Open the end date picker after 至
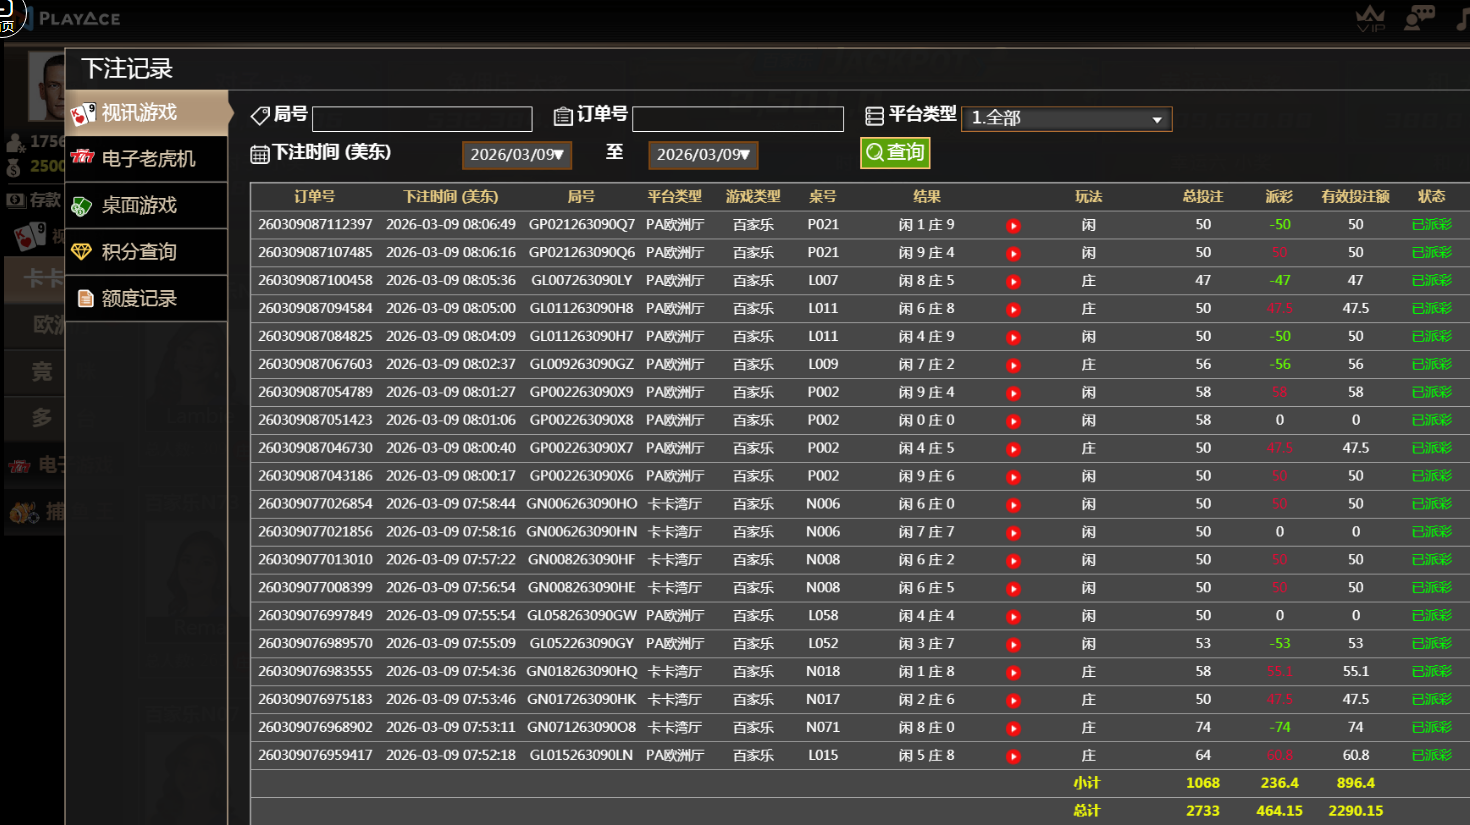Screen dimensions: 1470x825 point(703,155)
